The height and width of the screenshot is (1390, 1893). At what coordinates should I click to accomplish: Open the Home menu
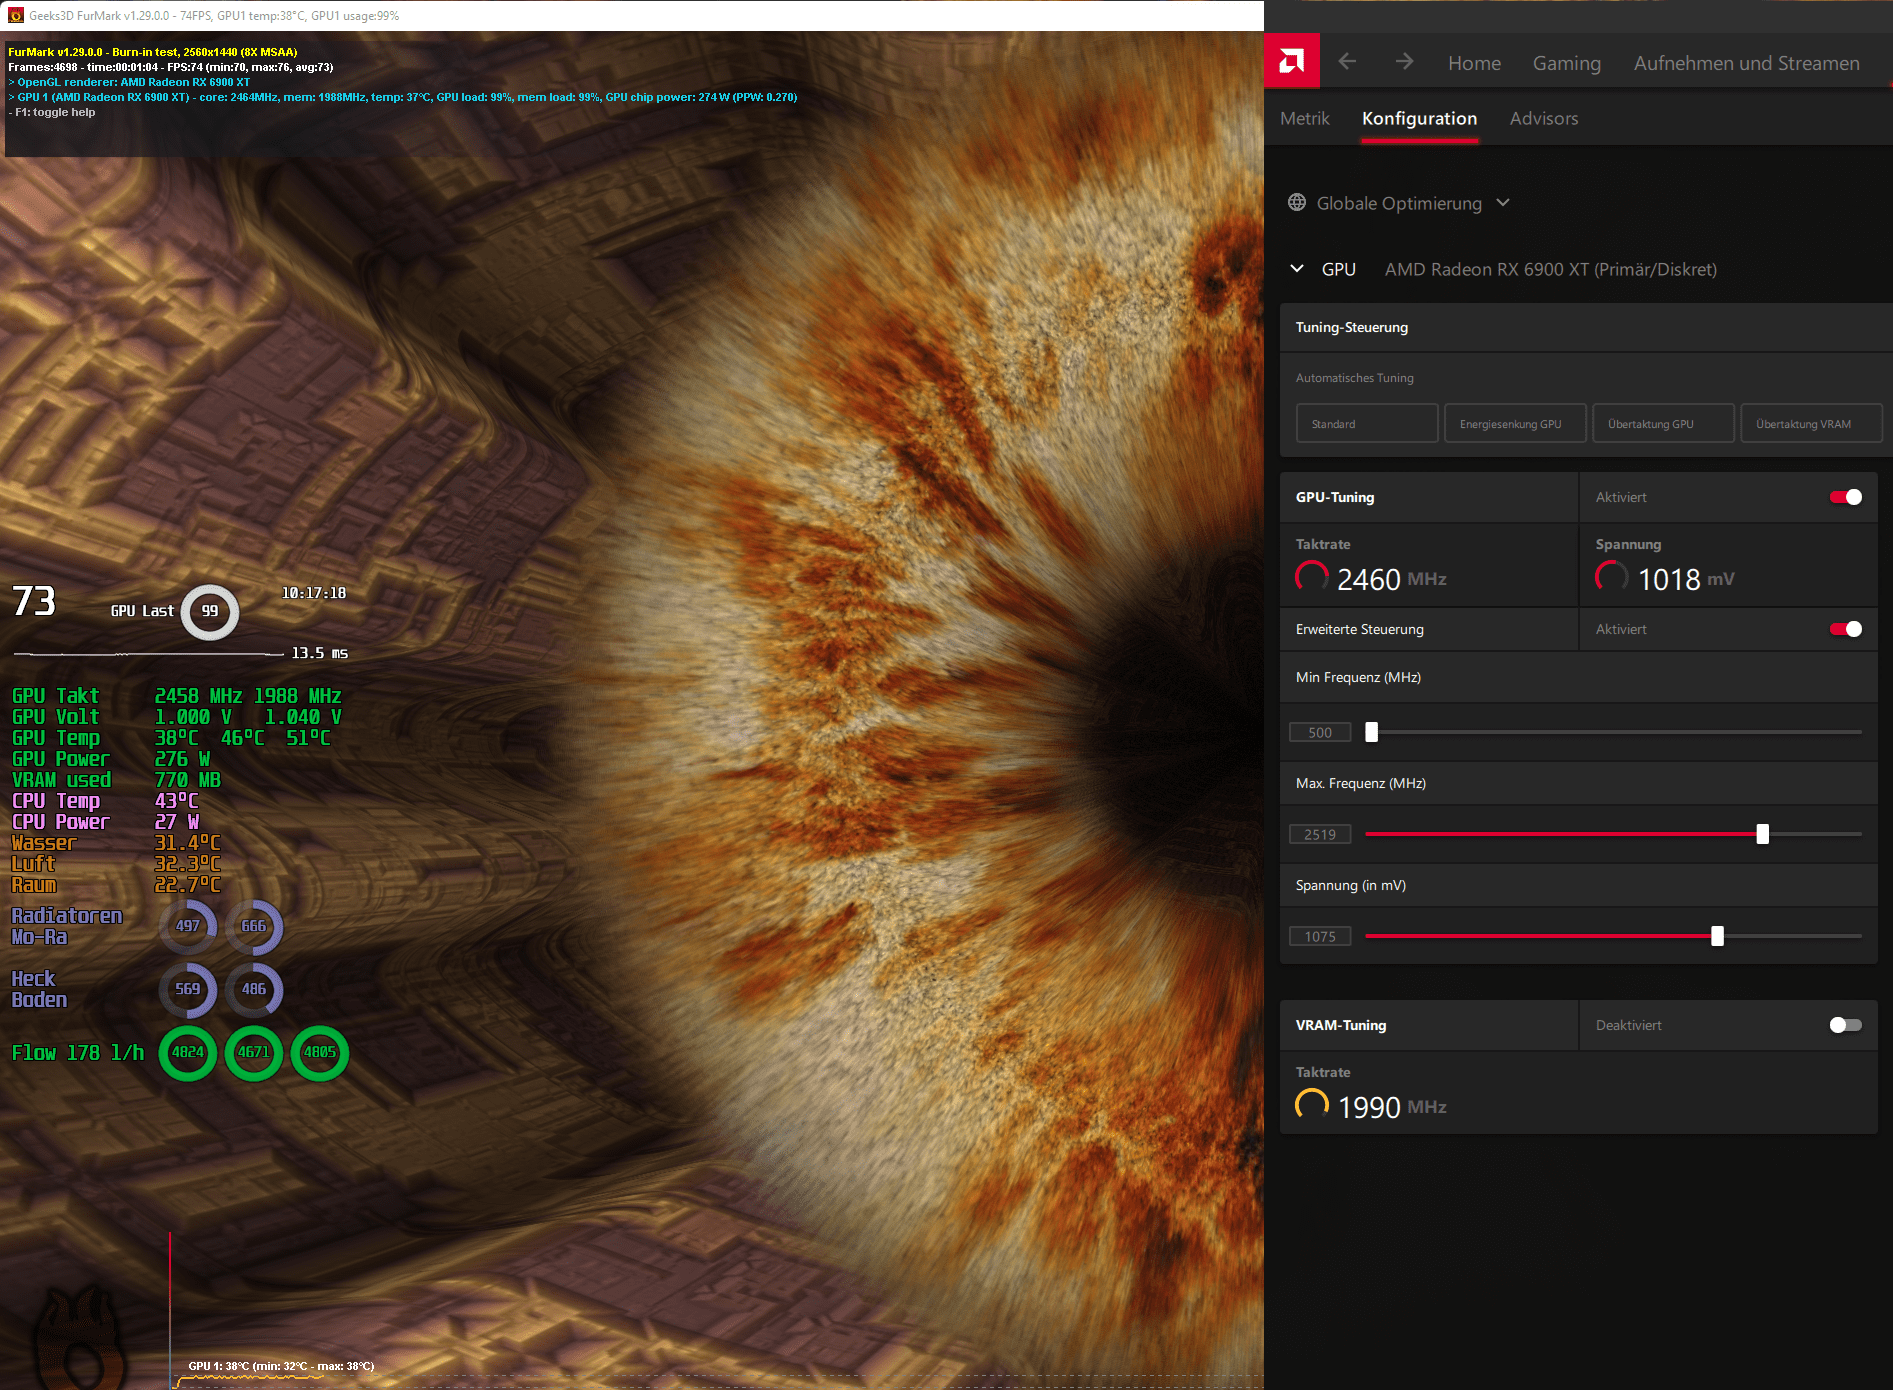click(x=1474, y=63)
